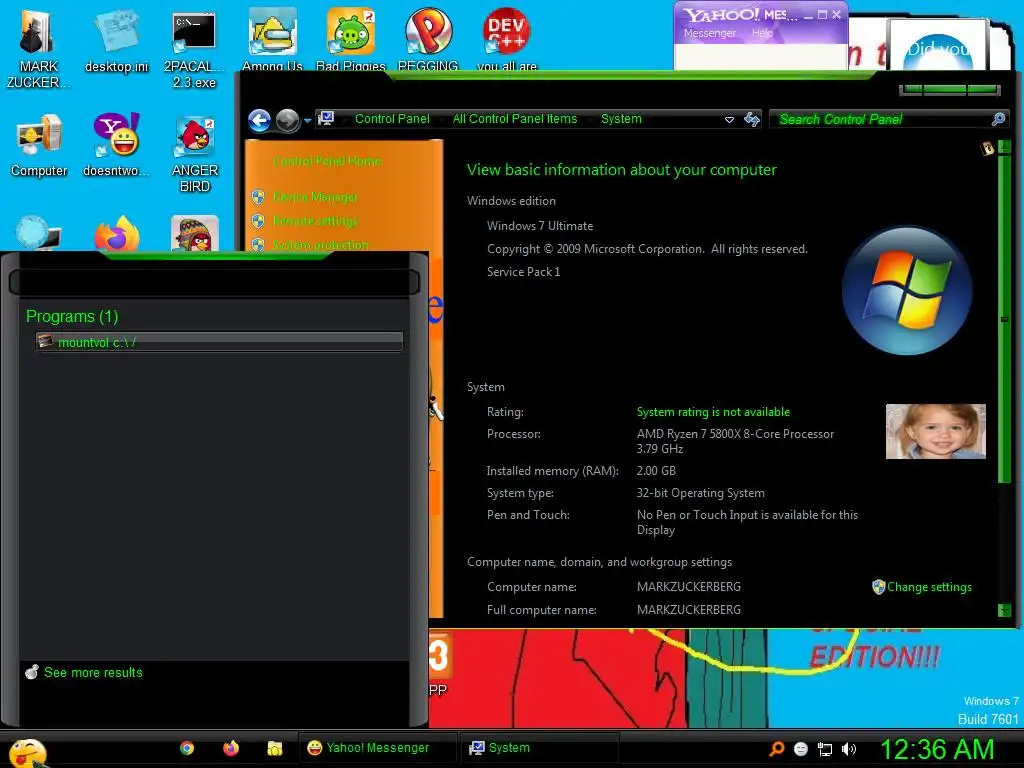Click the computer icon in the address bar
The image size is (1024, 768).
(326, 119)
